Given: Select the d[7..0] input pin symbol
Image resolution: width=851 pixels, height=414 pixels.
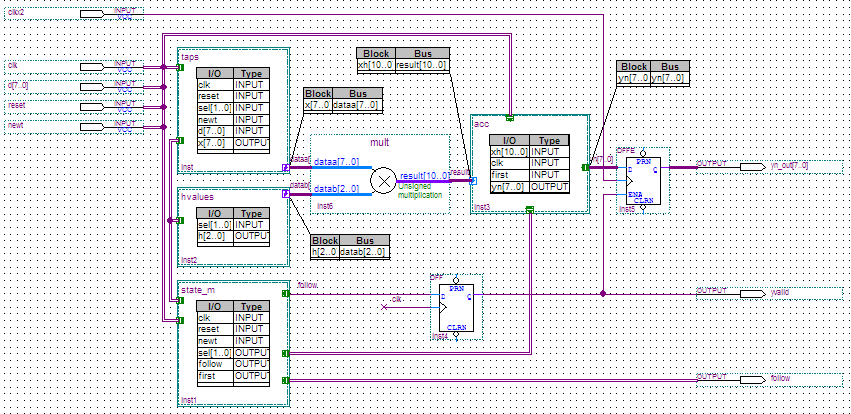Looking at the screenshot, I should click(x=92, y=87).
